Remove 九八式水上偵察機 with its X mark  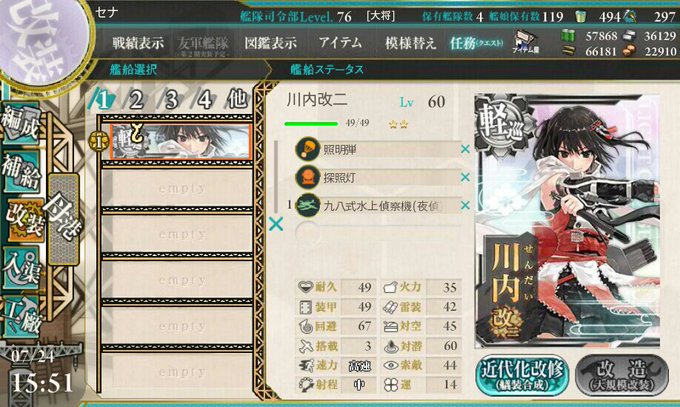pos(465,205)
